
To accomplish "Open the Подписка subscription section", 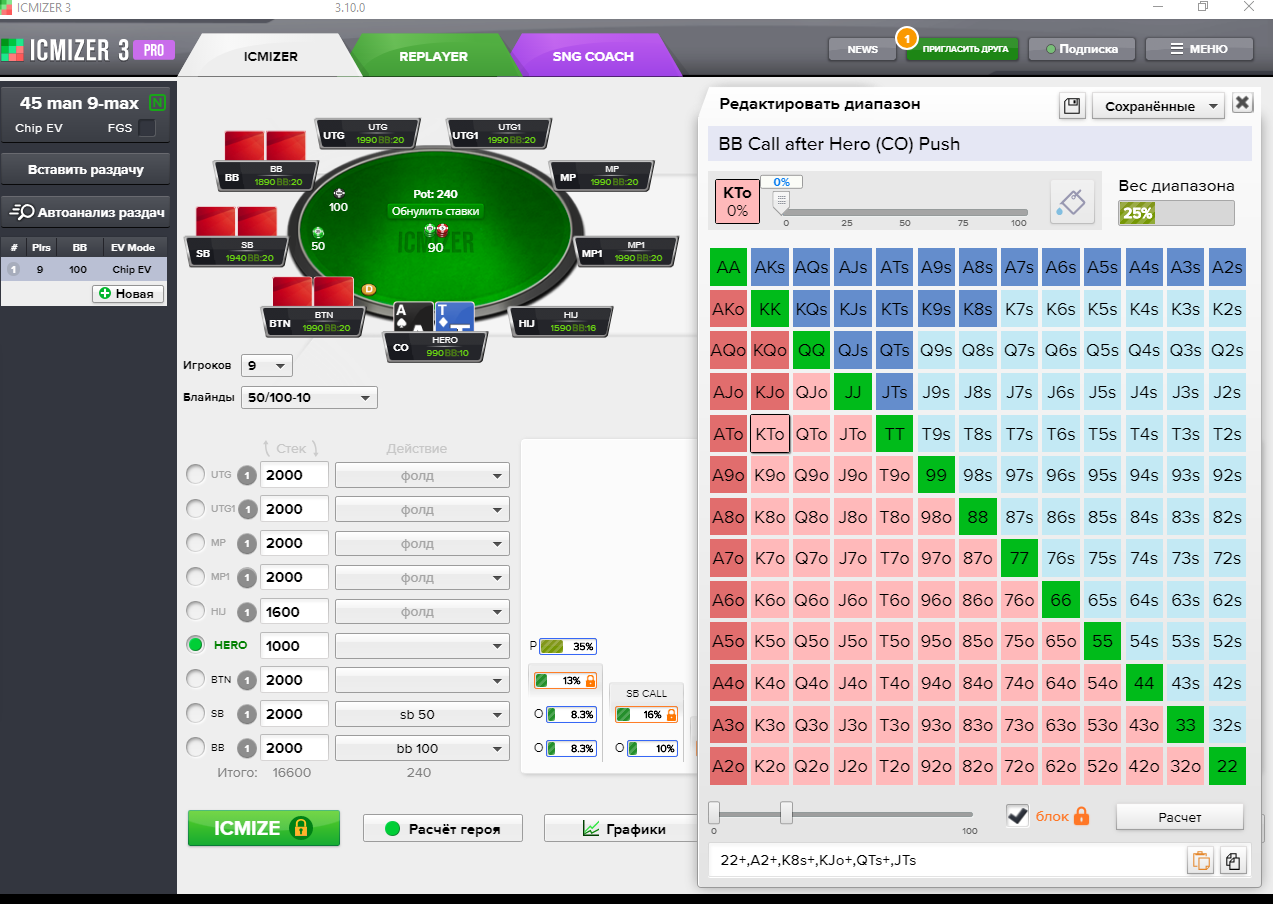I will click(1081, 49).
